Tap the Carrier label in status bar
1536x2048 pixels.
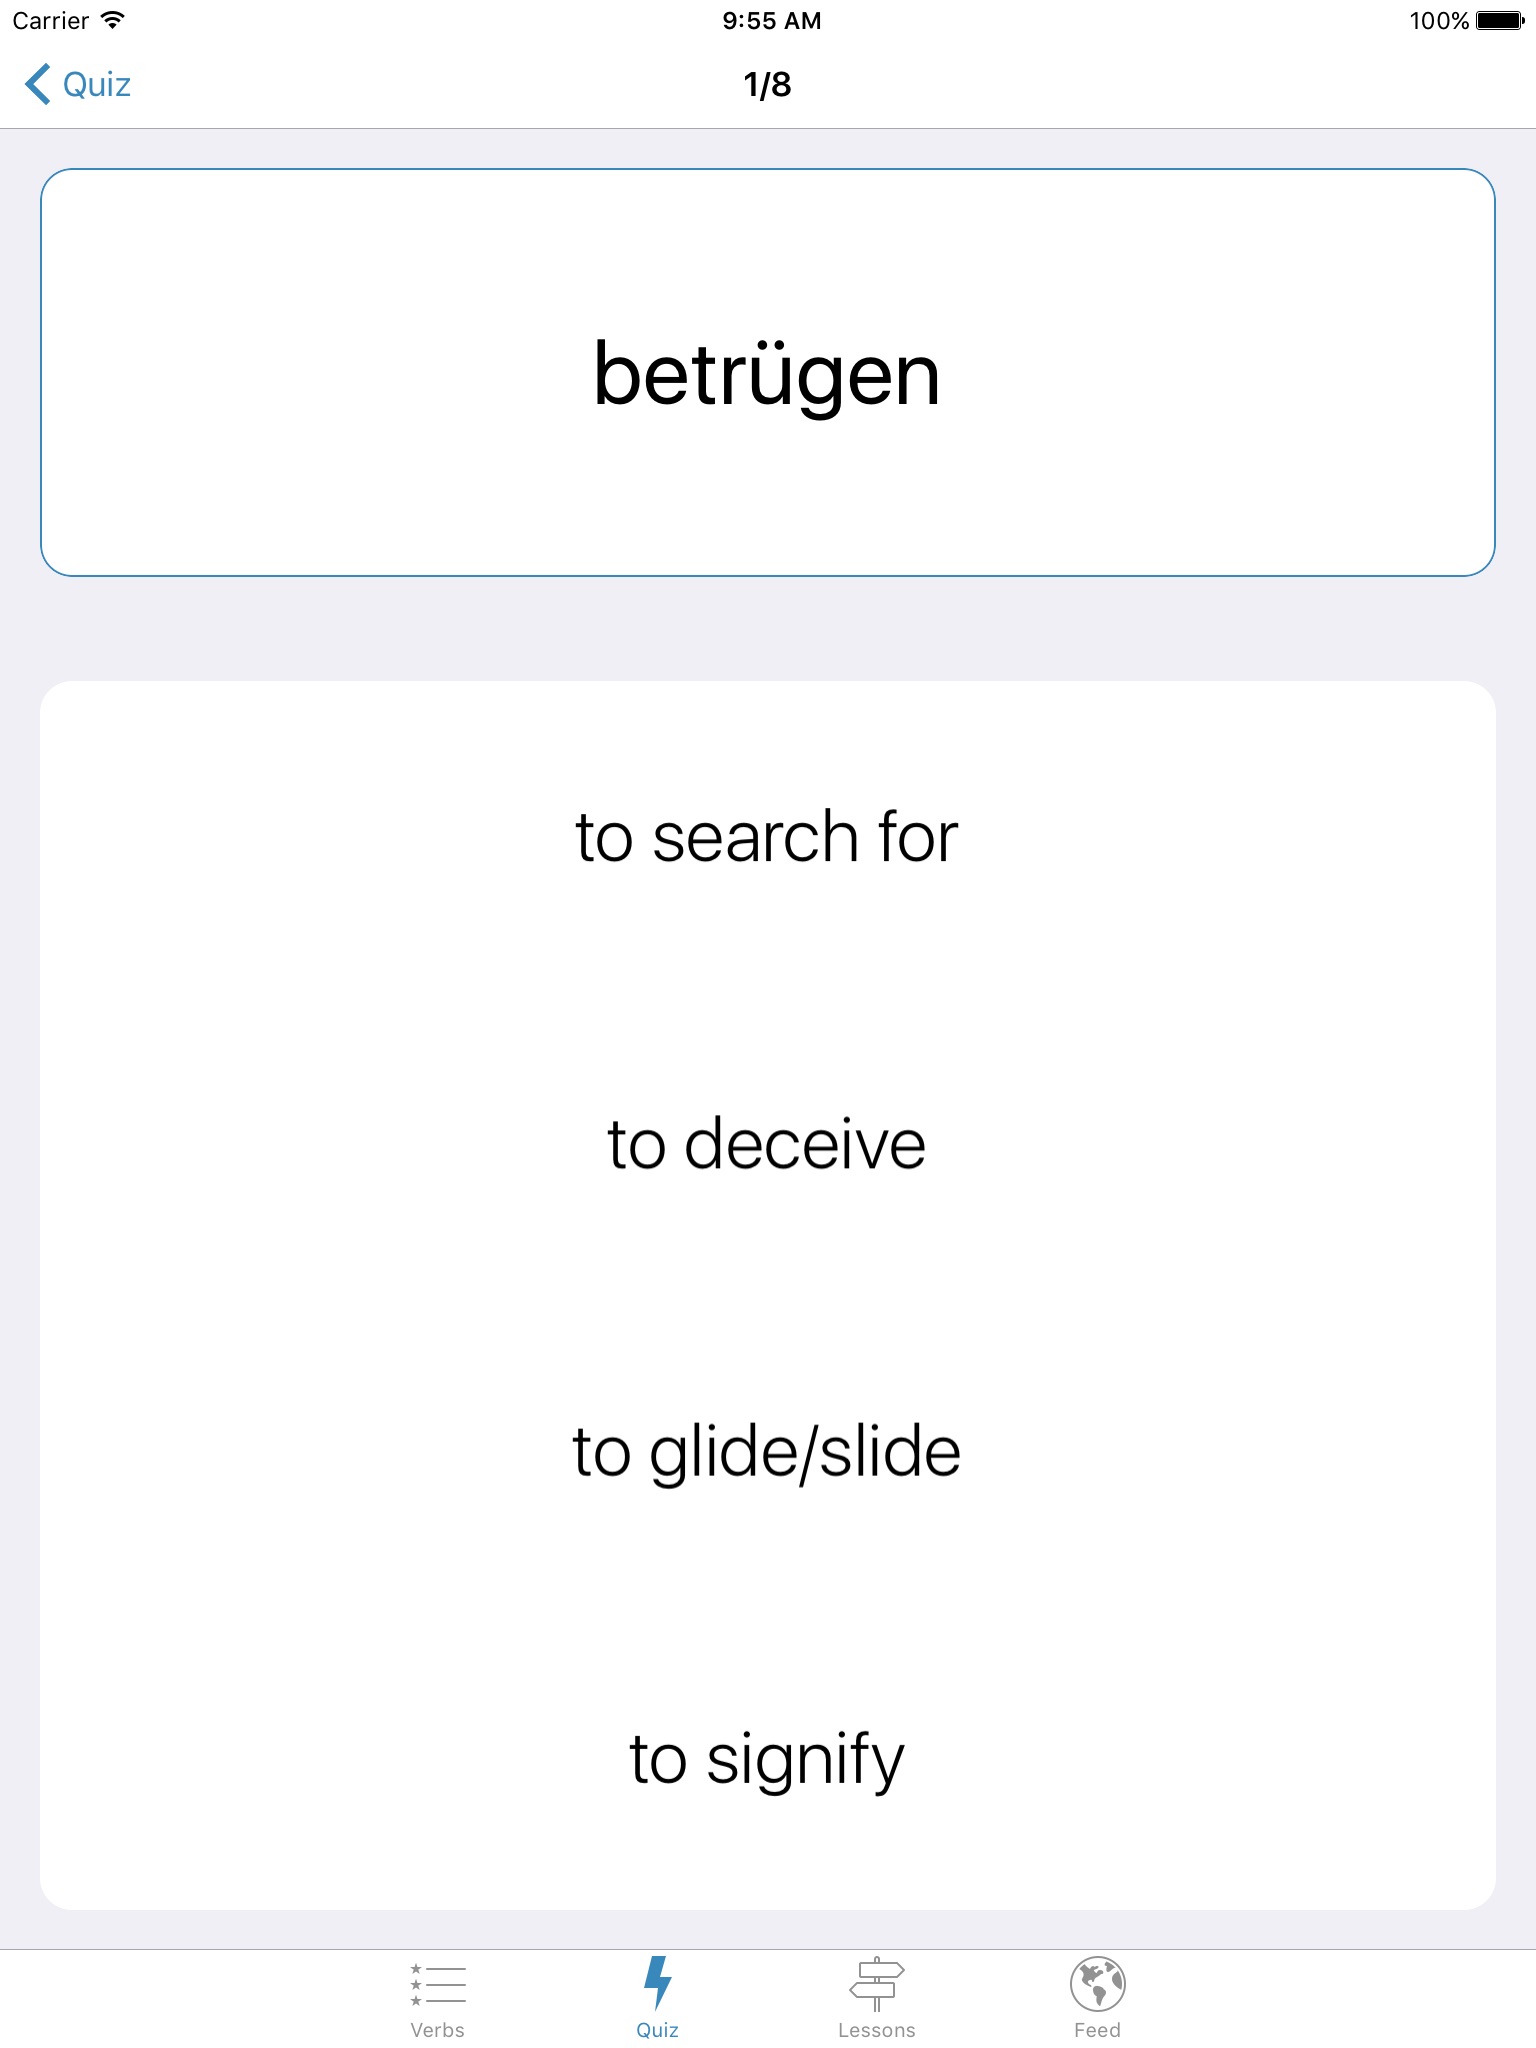point(50,21)
